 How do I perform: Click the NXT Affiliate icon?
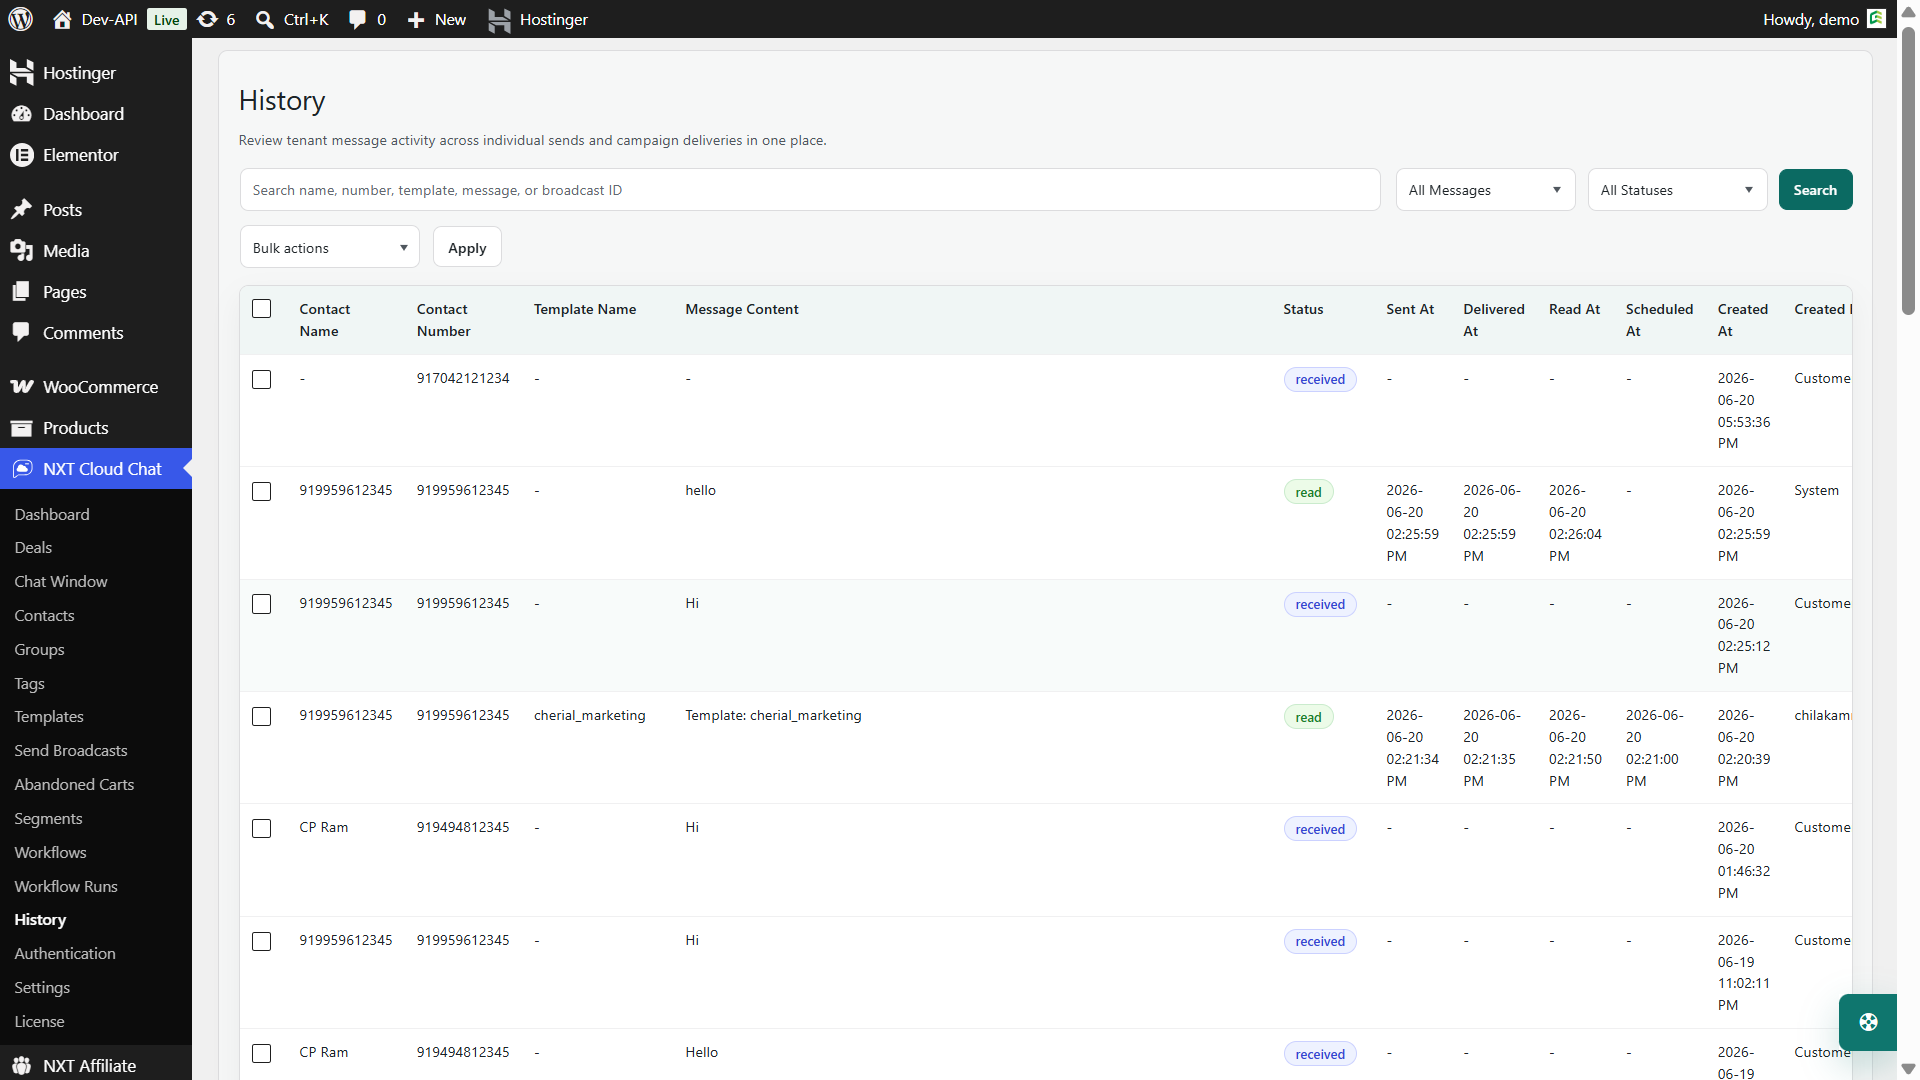coord(21,1066)
